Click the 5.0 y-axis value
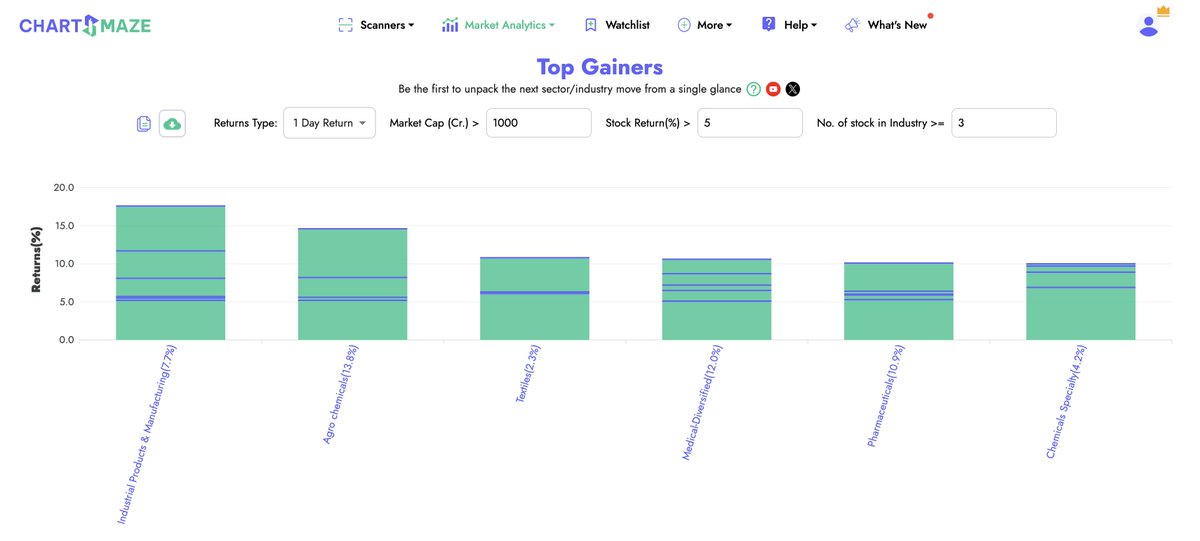Viewport: 1200px width, 541px height. (x=66, y=302)
